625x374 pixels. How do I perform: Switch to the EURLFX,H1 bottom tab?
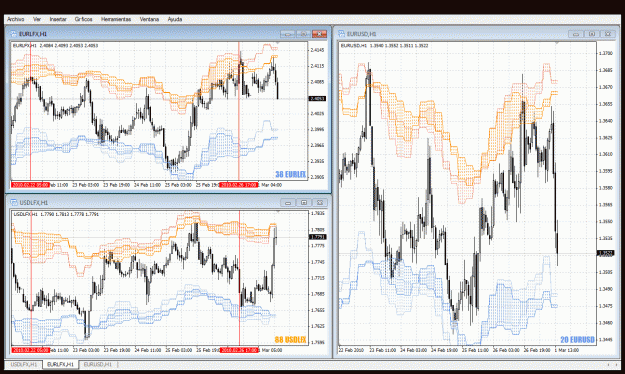60,364
